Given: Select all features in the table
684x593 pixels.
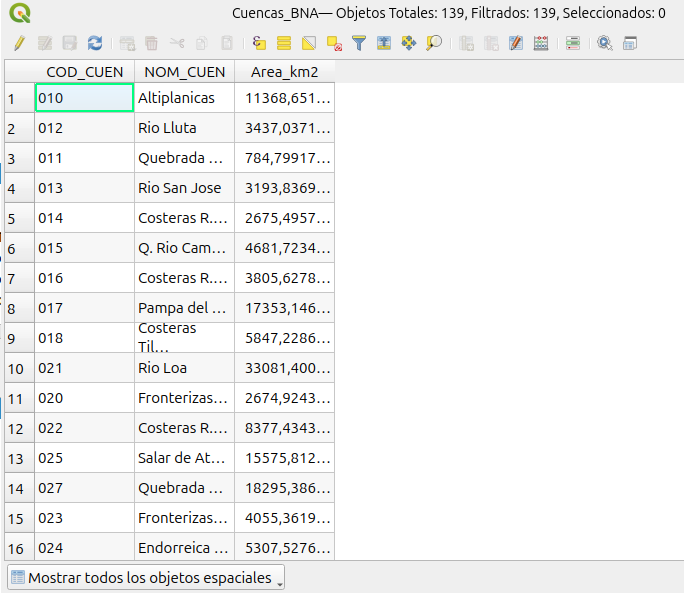Looking at the screenshot, I should [284, 43].
